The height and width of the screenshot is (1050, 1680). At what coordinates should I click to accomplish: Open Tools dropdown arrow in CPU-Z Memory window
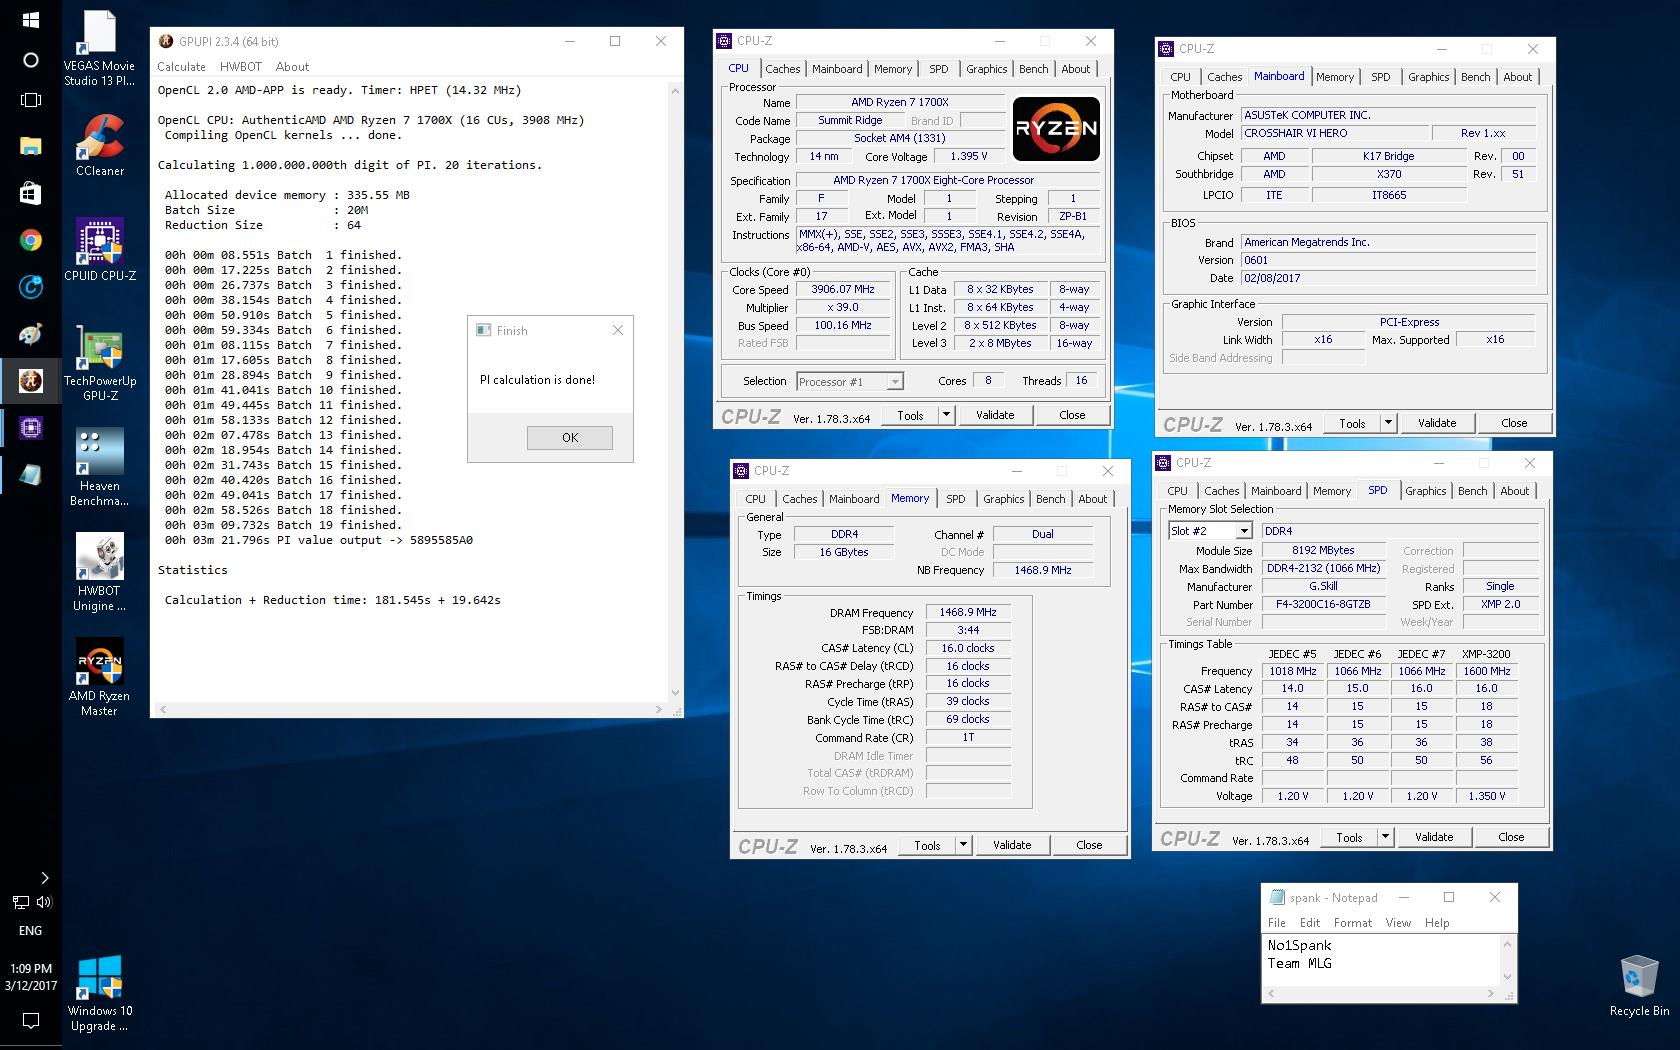pyautogui.click(x=963, y=845)
